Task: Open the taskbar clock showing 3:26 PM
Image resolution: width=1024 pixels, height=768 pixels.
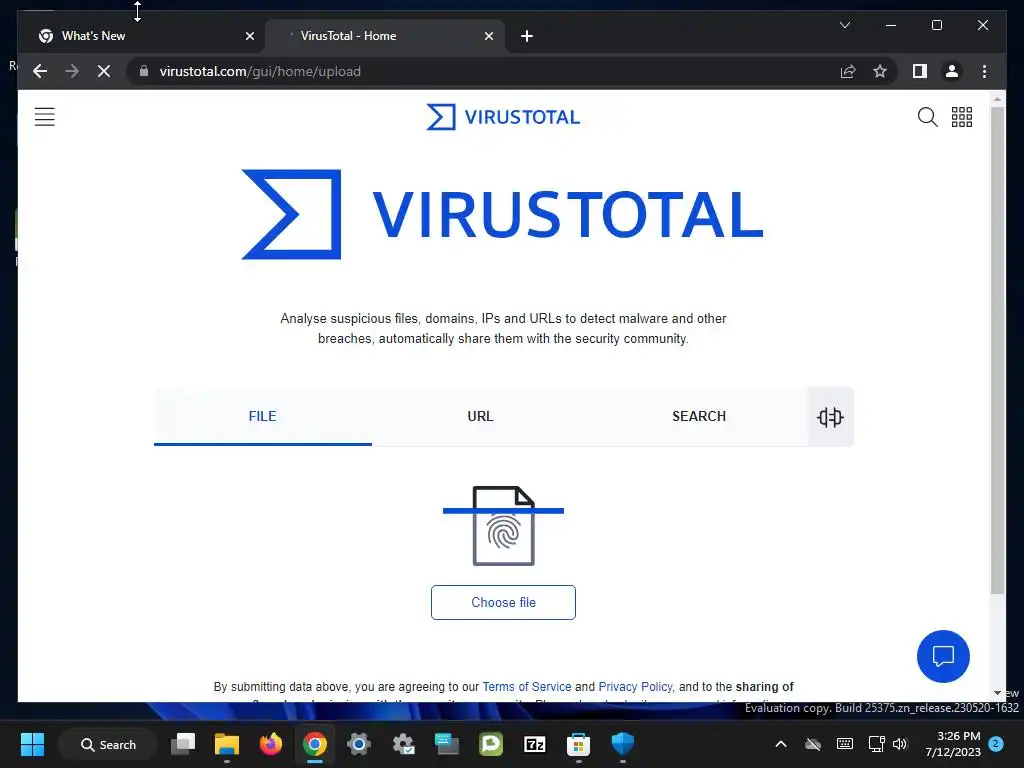Action: pos(953,744)
